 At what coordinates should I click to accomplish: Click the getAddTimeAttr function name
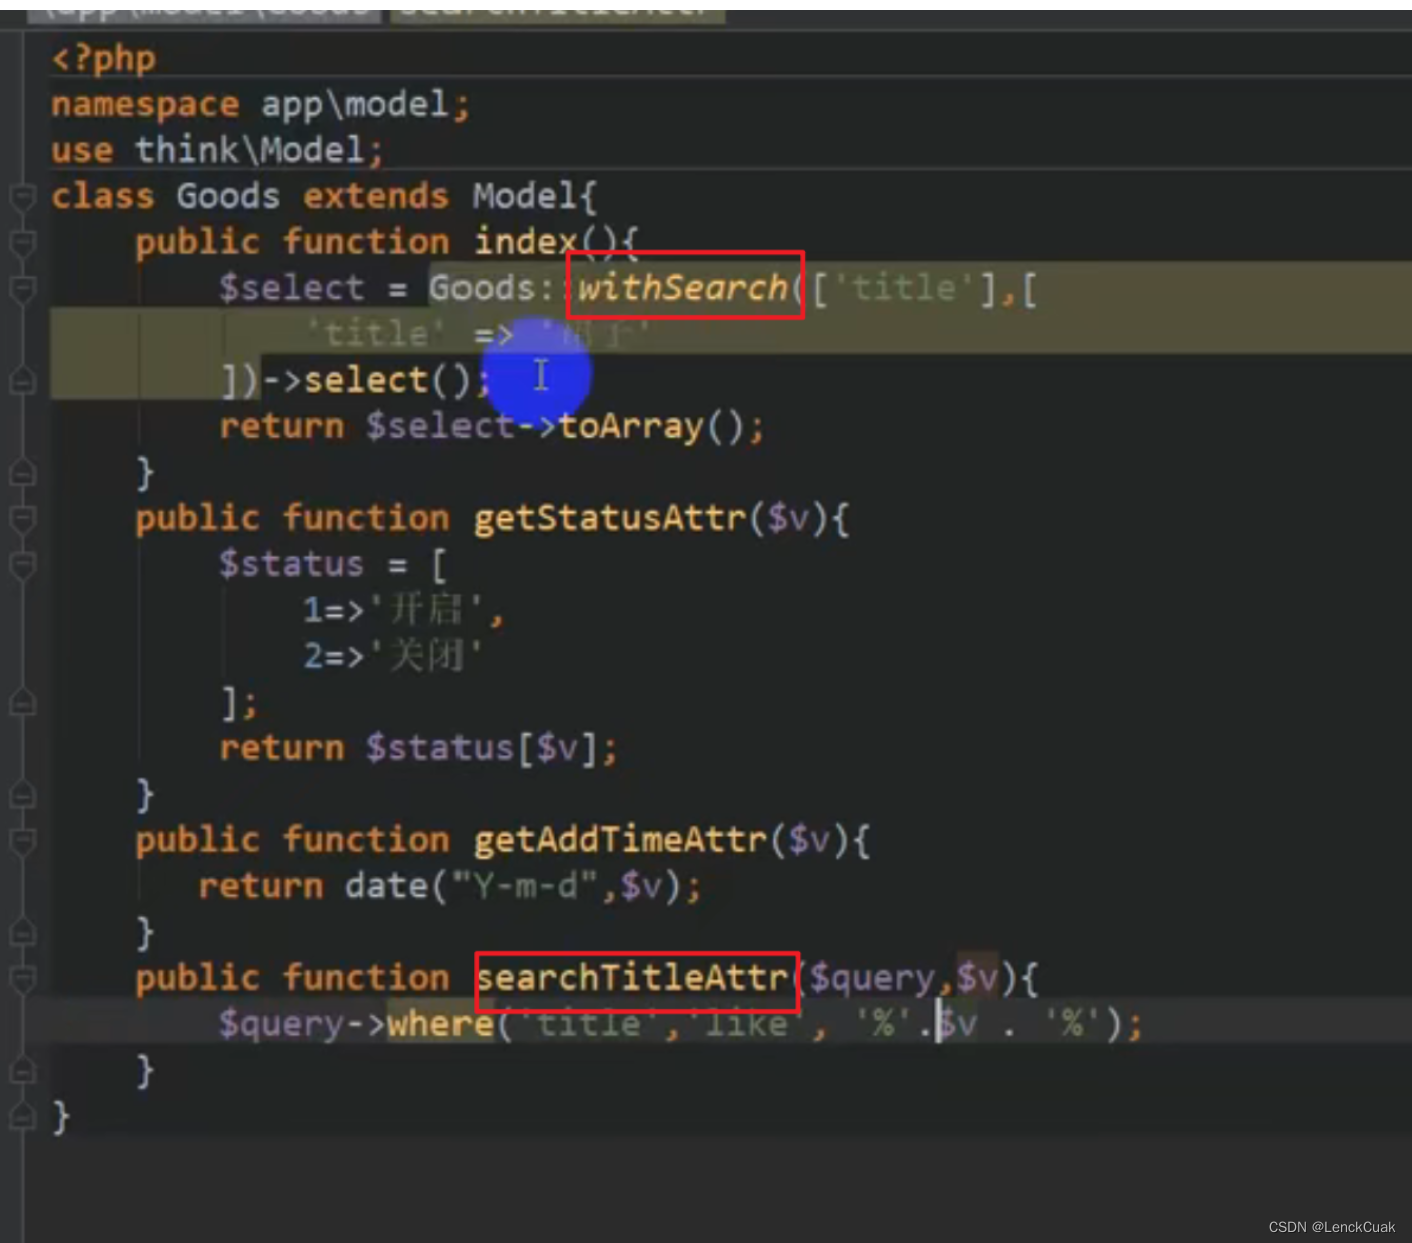point(620,840)
